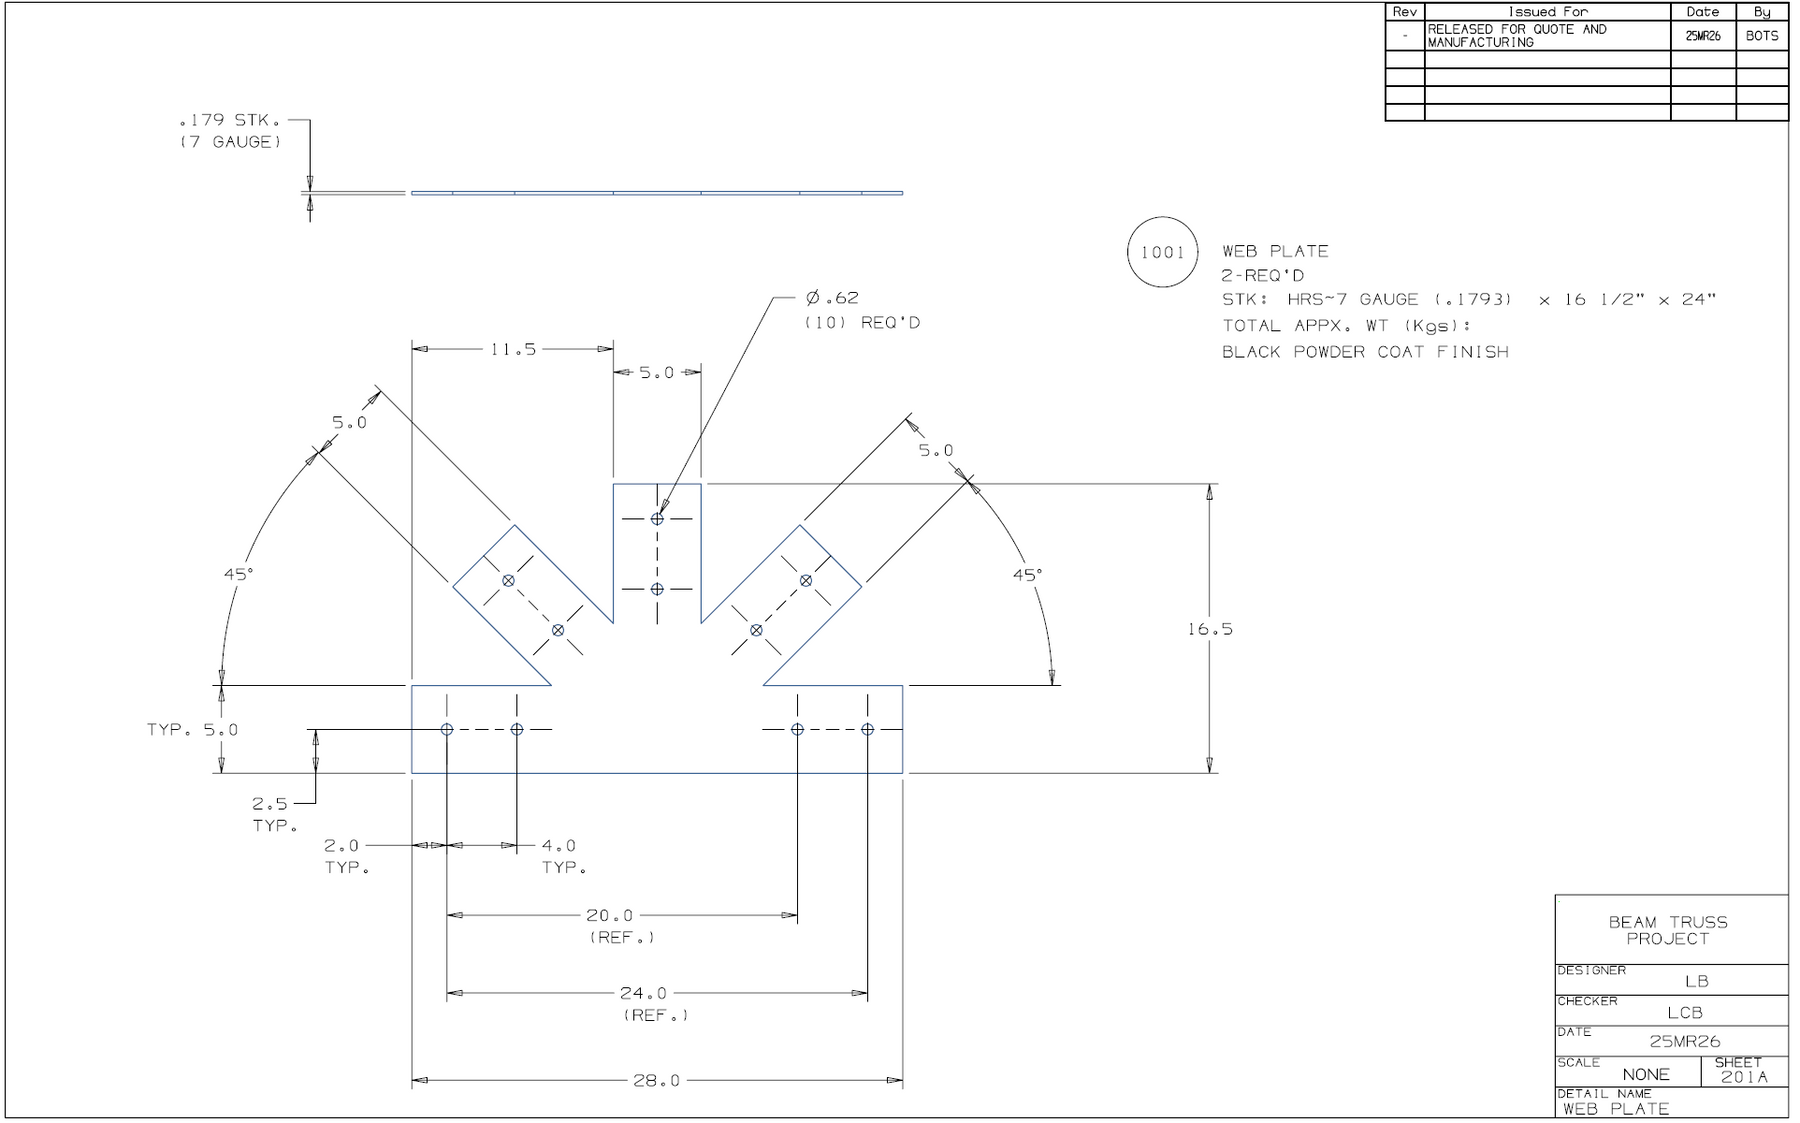Select the "24.0" reference dimension value
This screenshot has width=1800, height=1123.
[643, 993]
